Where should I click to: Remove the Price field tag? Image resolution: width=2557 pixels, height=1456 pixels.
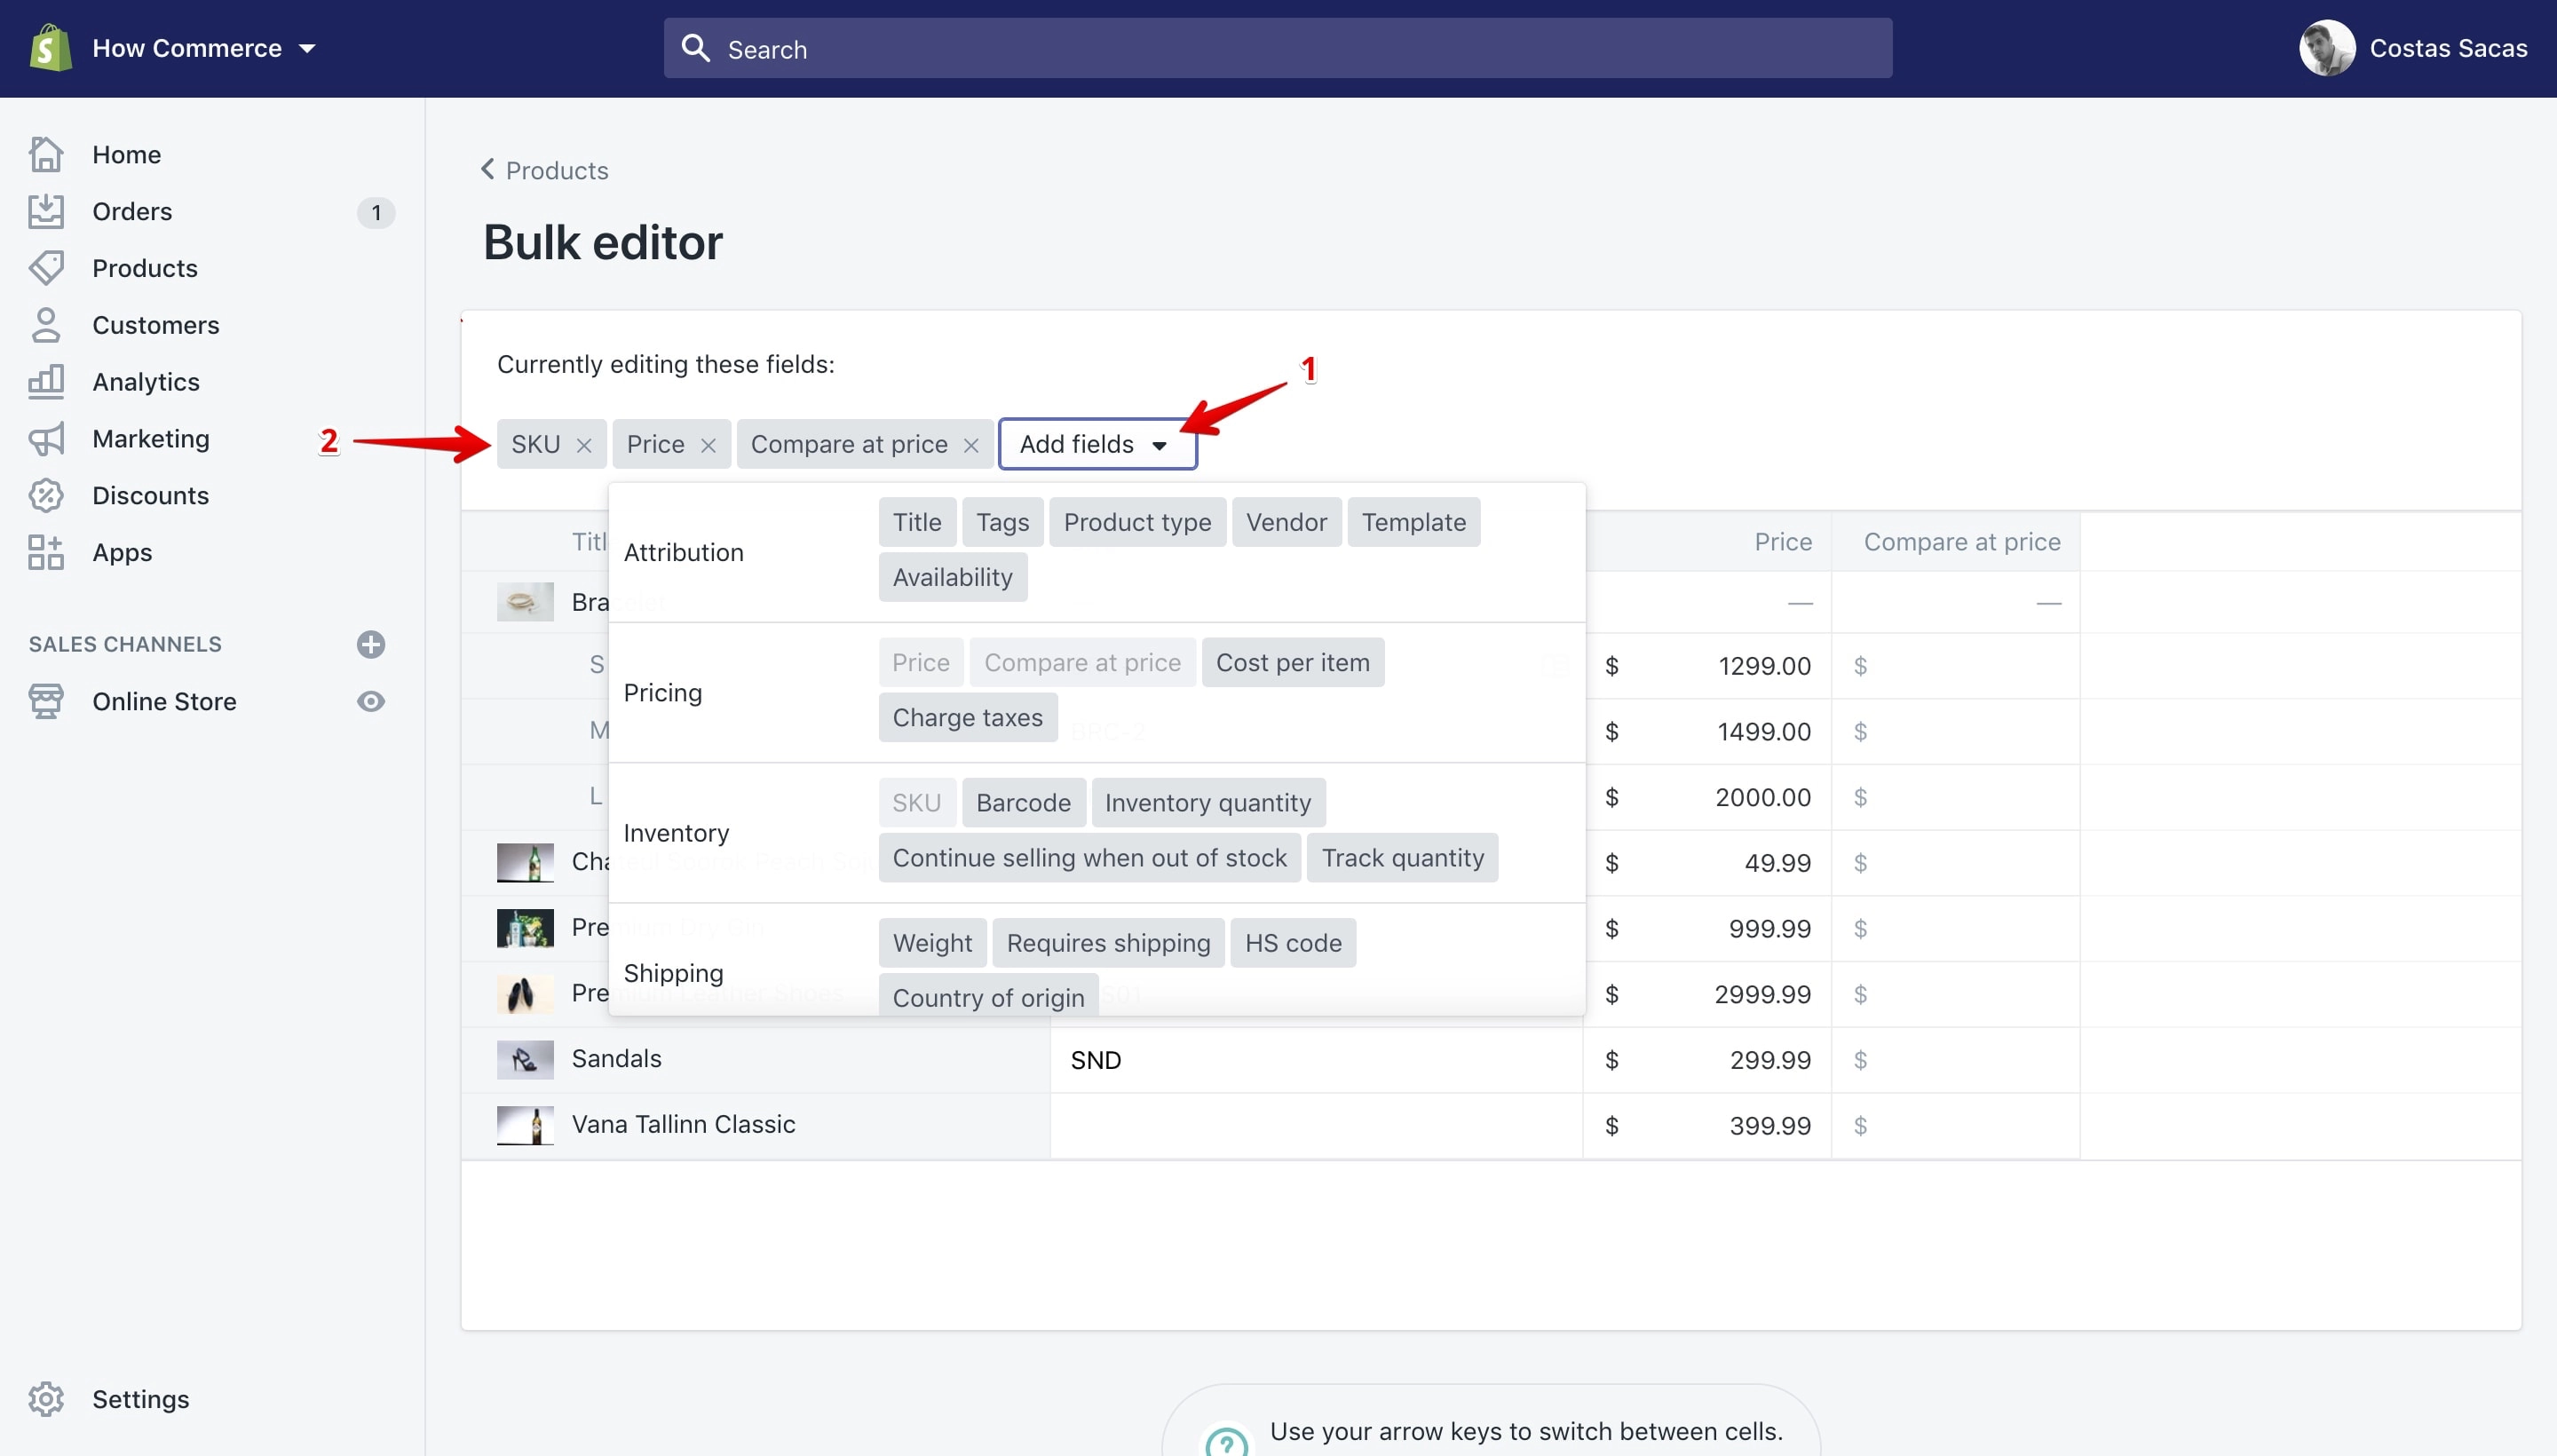(x=708, y=445)
